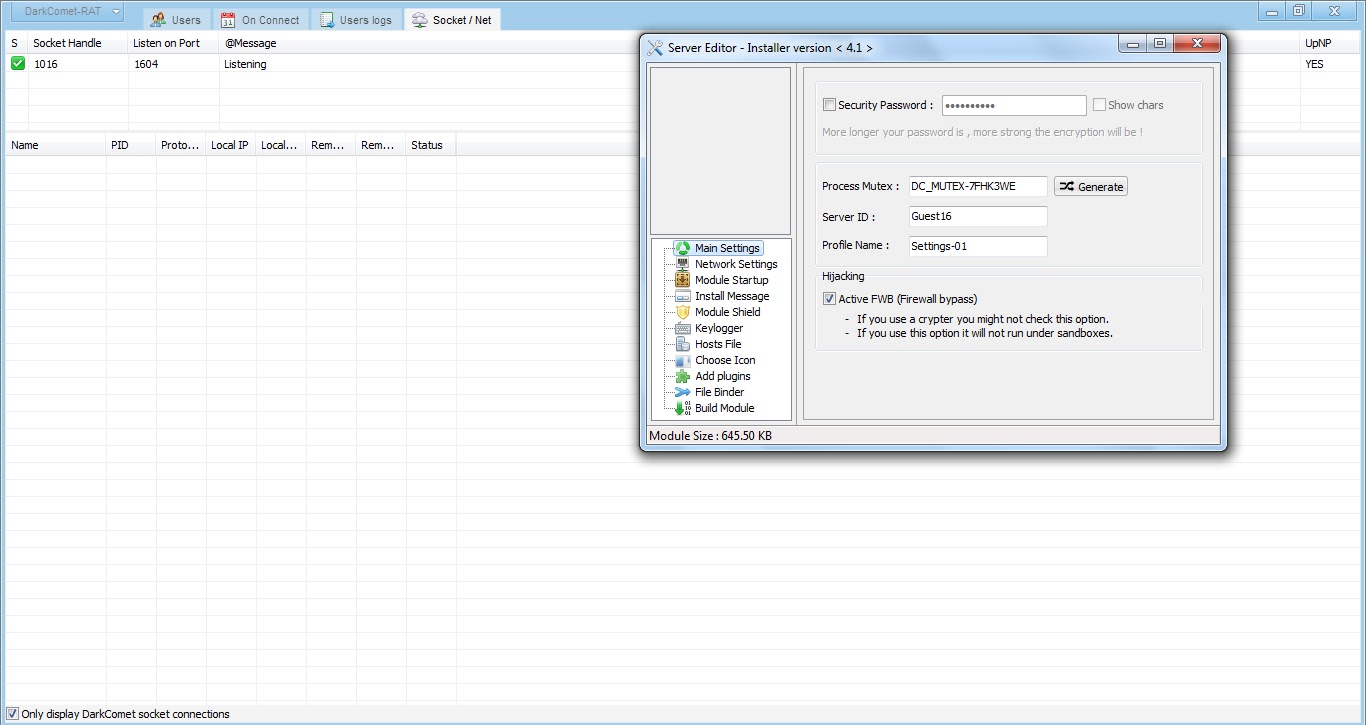Click the Security Password input field
The image size is (1366, 725).
click(x=1014, y=105)
